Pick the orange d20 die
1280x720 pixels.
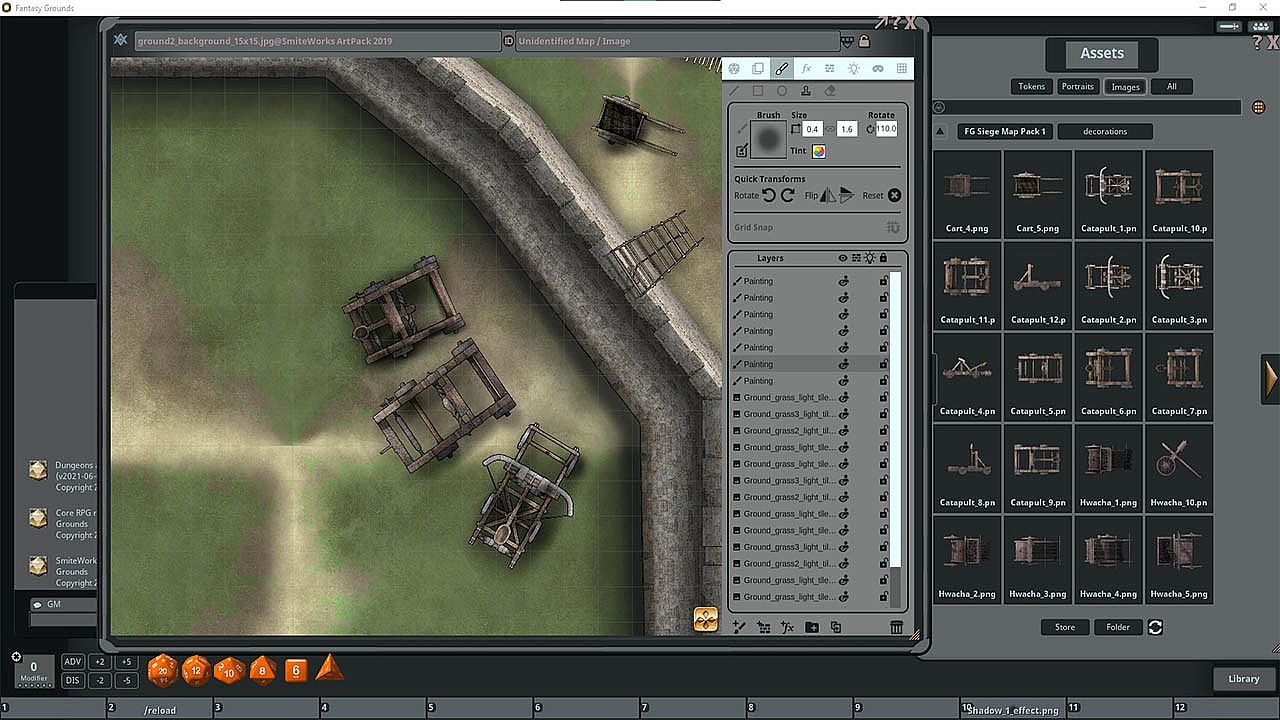pos(163,670)
